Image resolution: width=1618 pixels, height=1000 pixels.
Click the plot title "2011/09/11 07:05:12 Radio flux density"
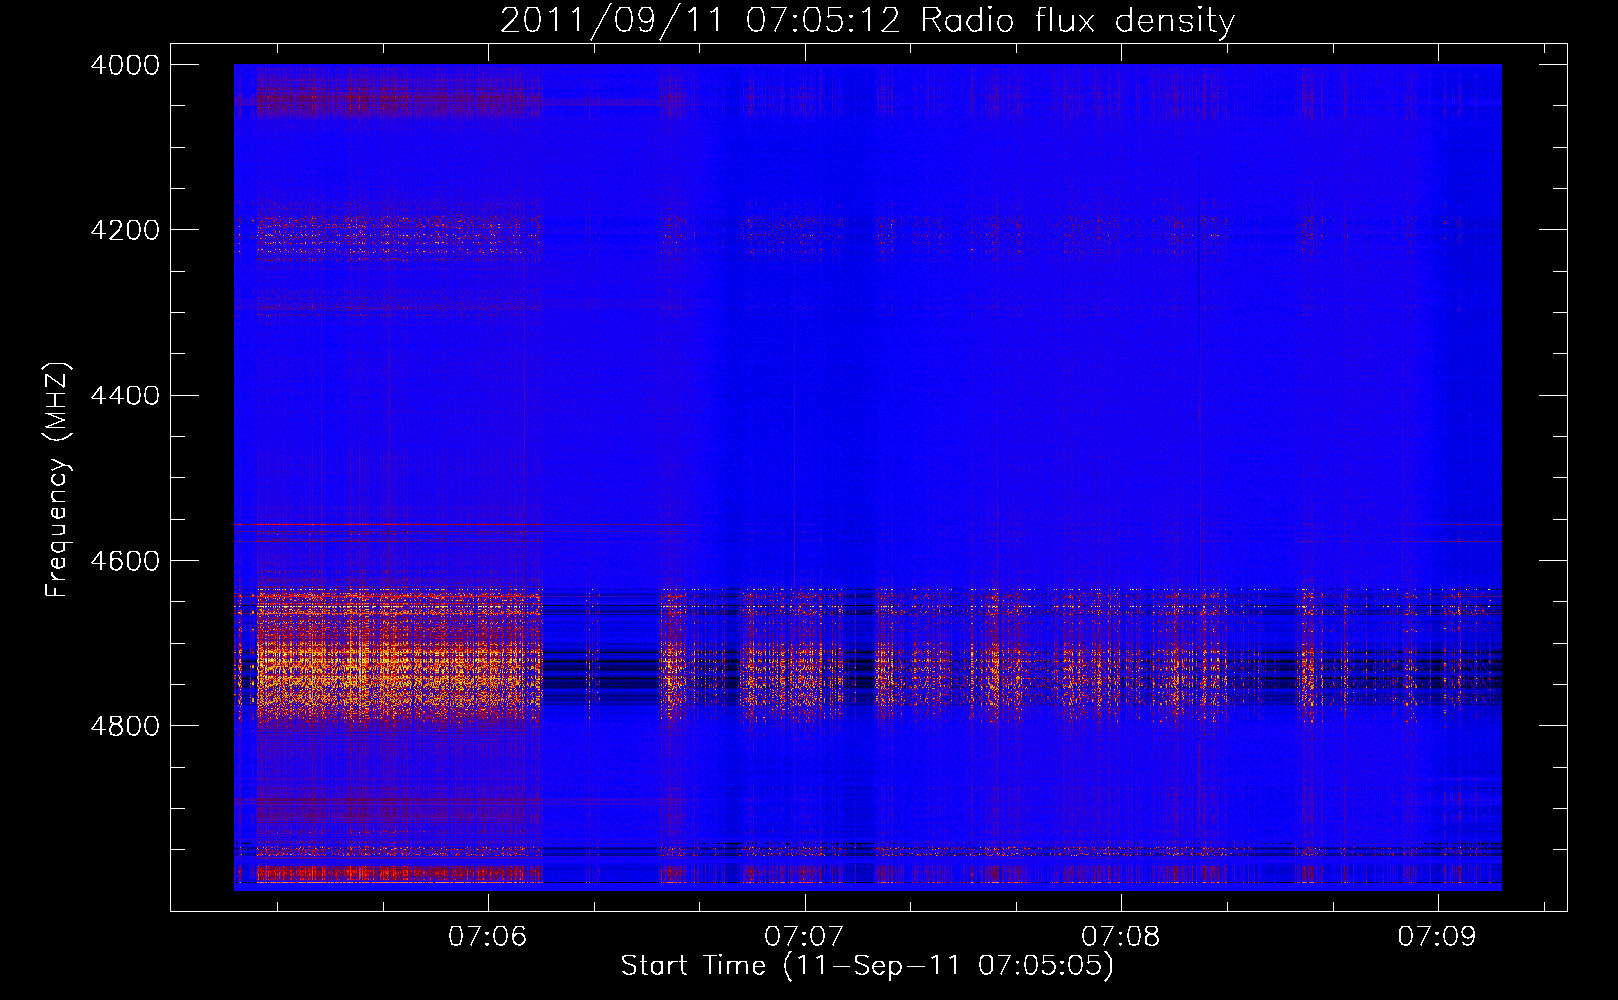point(867,20)
